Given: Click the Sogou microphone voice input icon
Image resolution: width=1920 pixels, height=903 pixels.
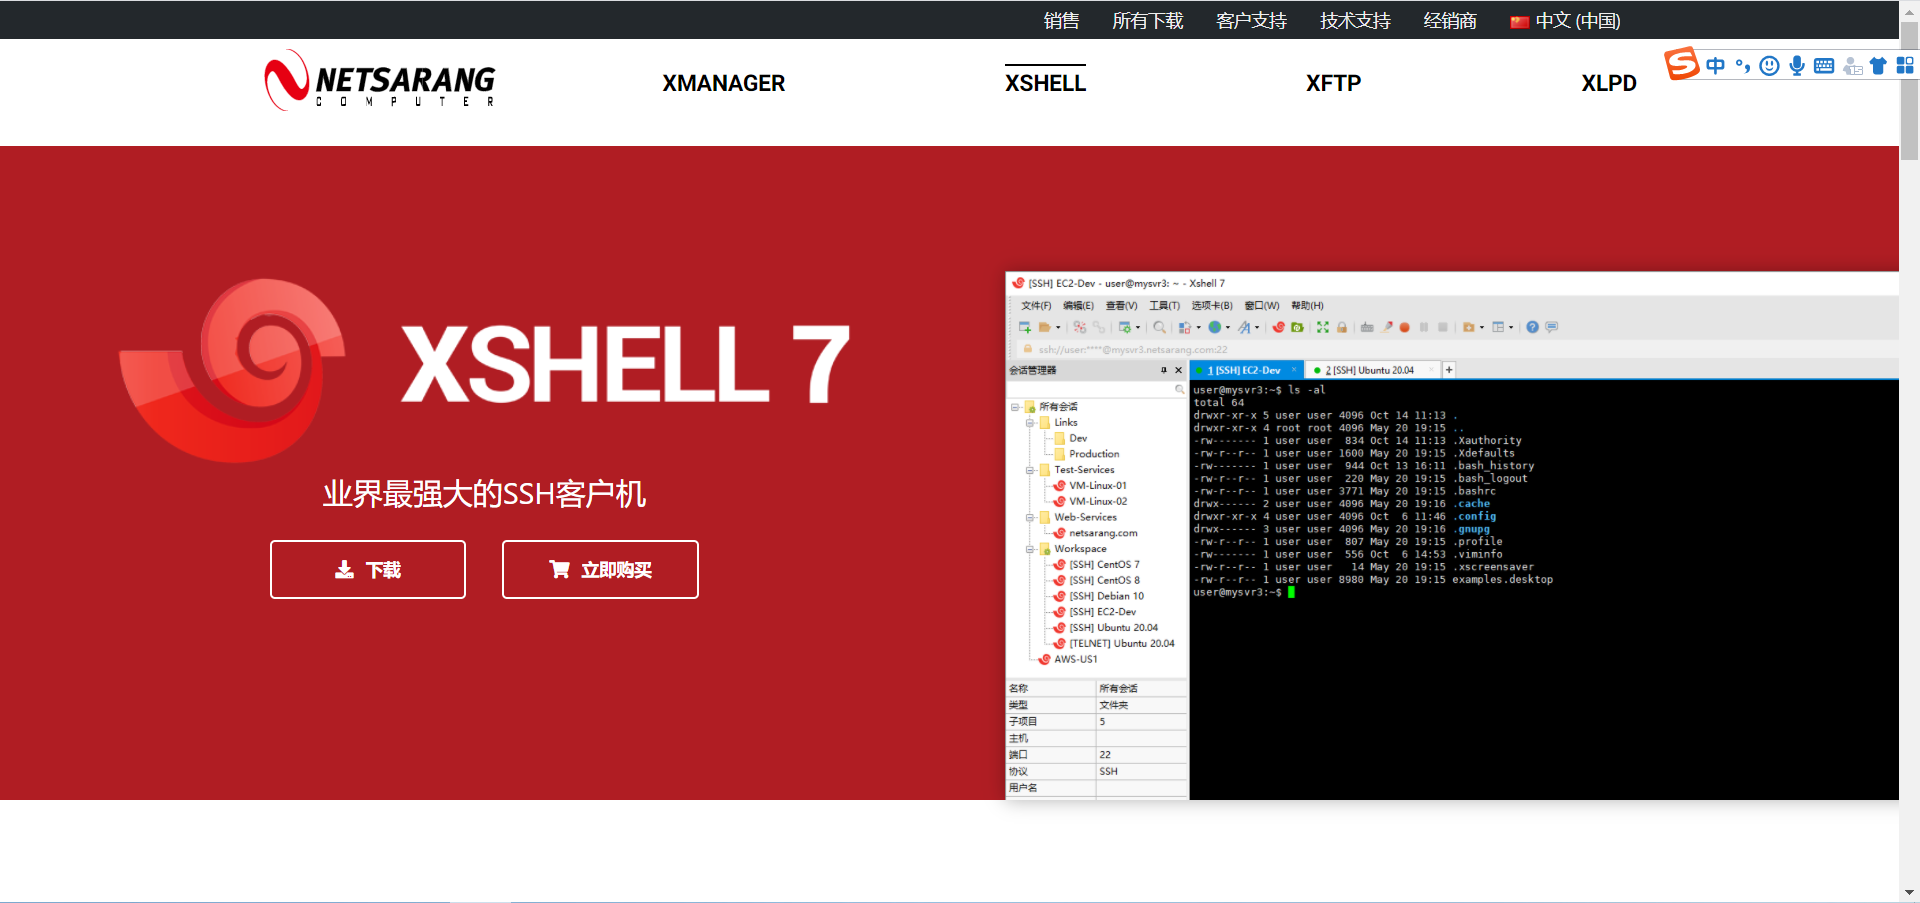Looking at the screenshot, I should [1797, 66].
